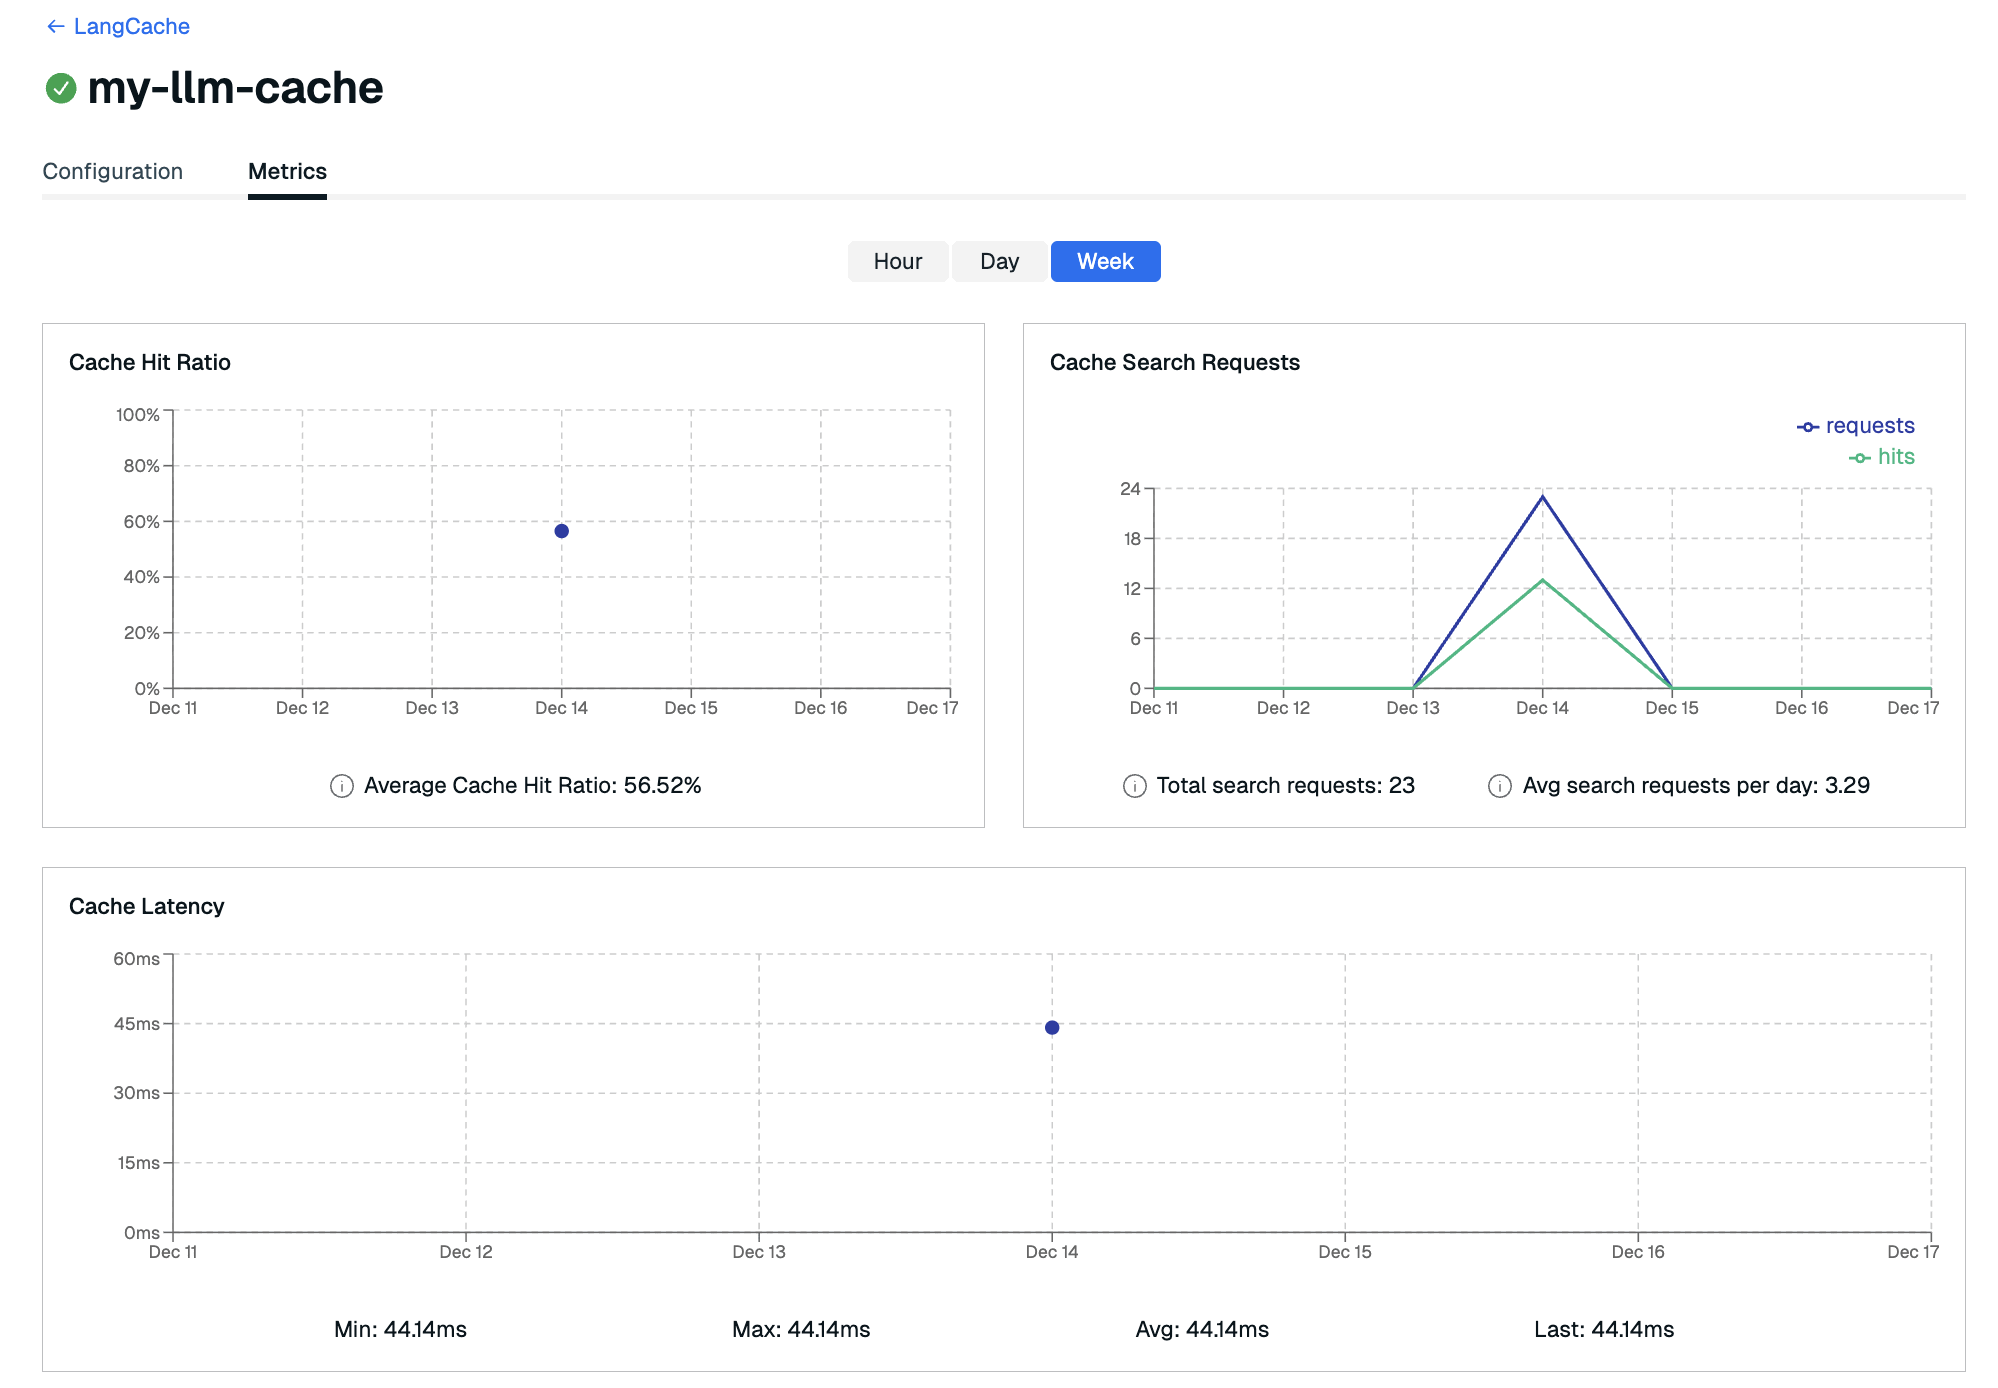
Task: Set time range to Day
Action: [999, 262]
